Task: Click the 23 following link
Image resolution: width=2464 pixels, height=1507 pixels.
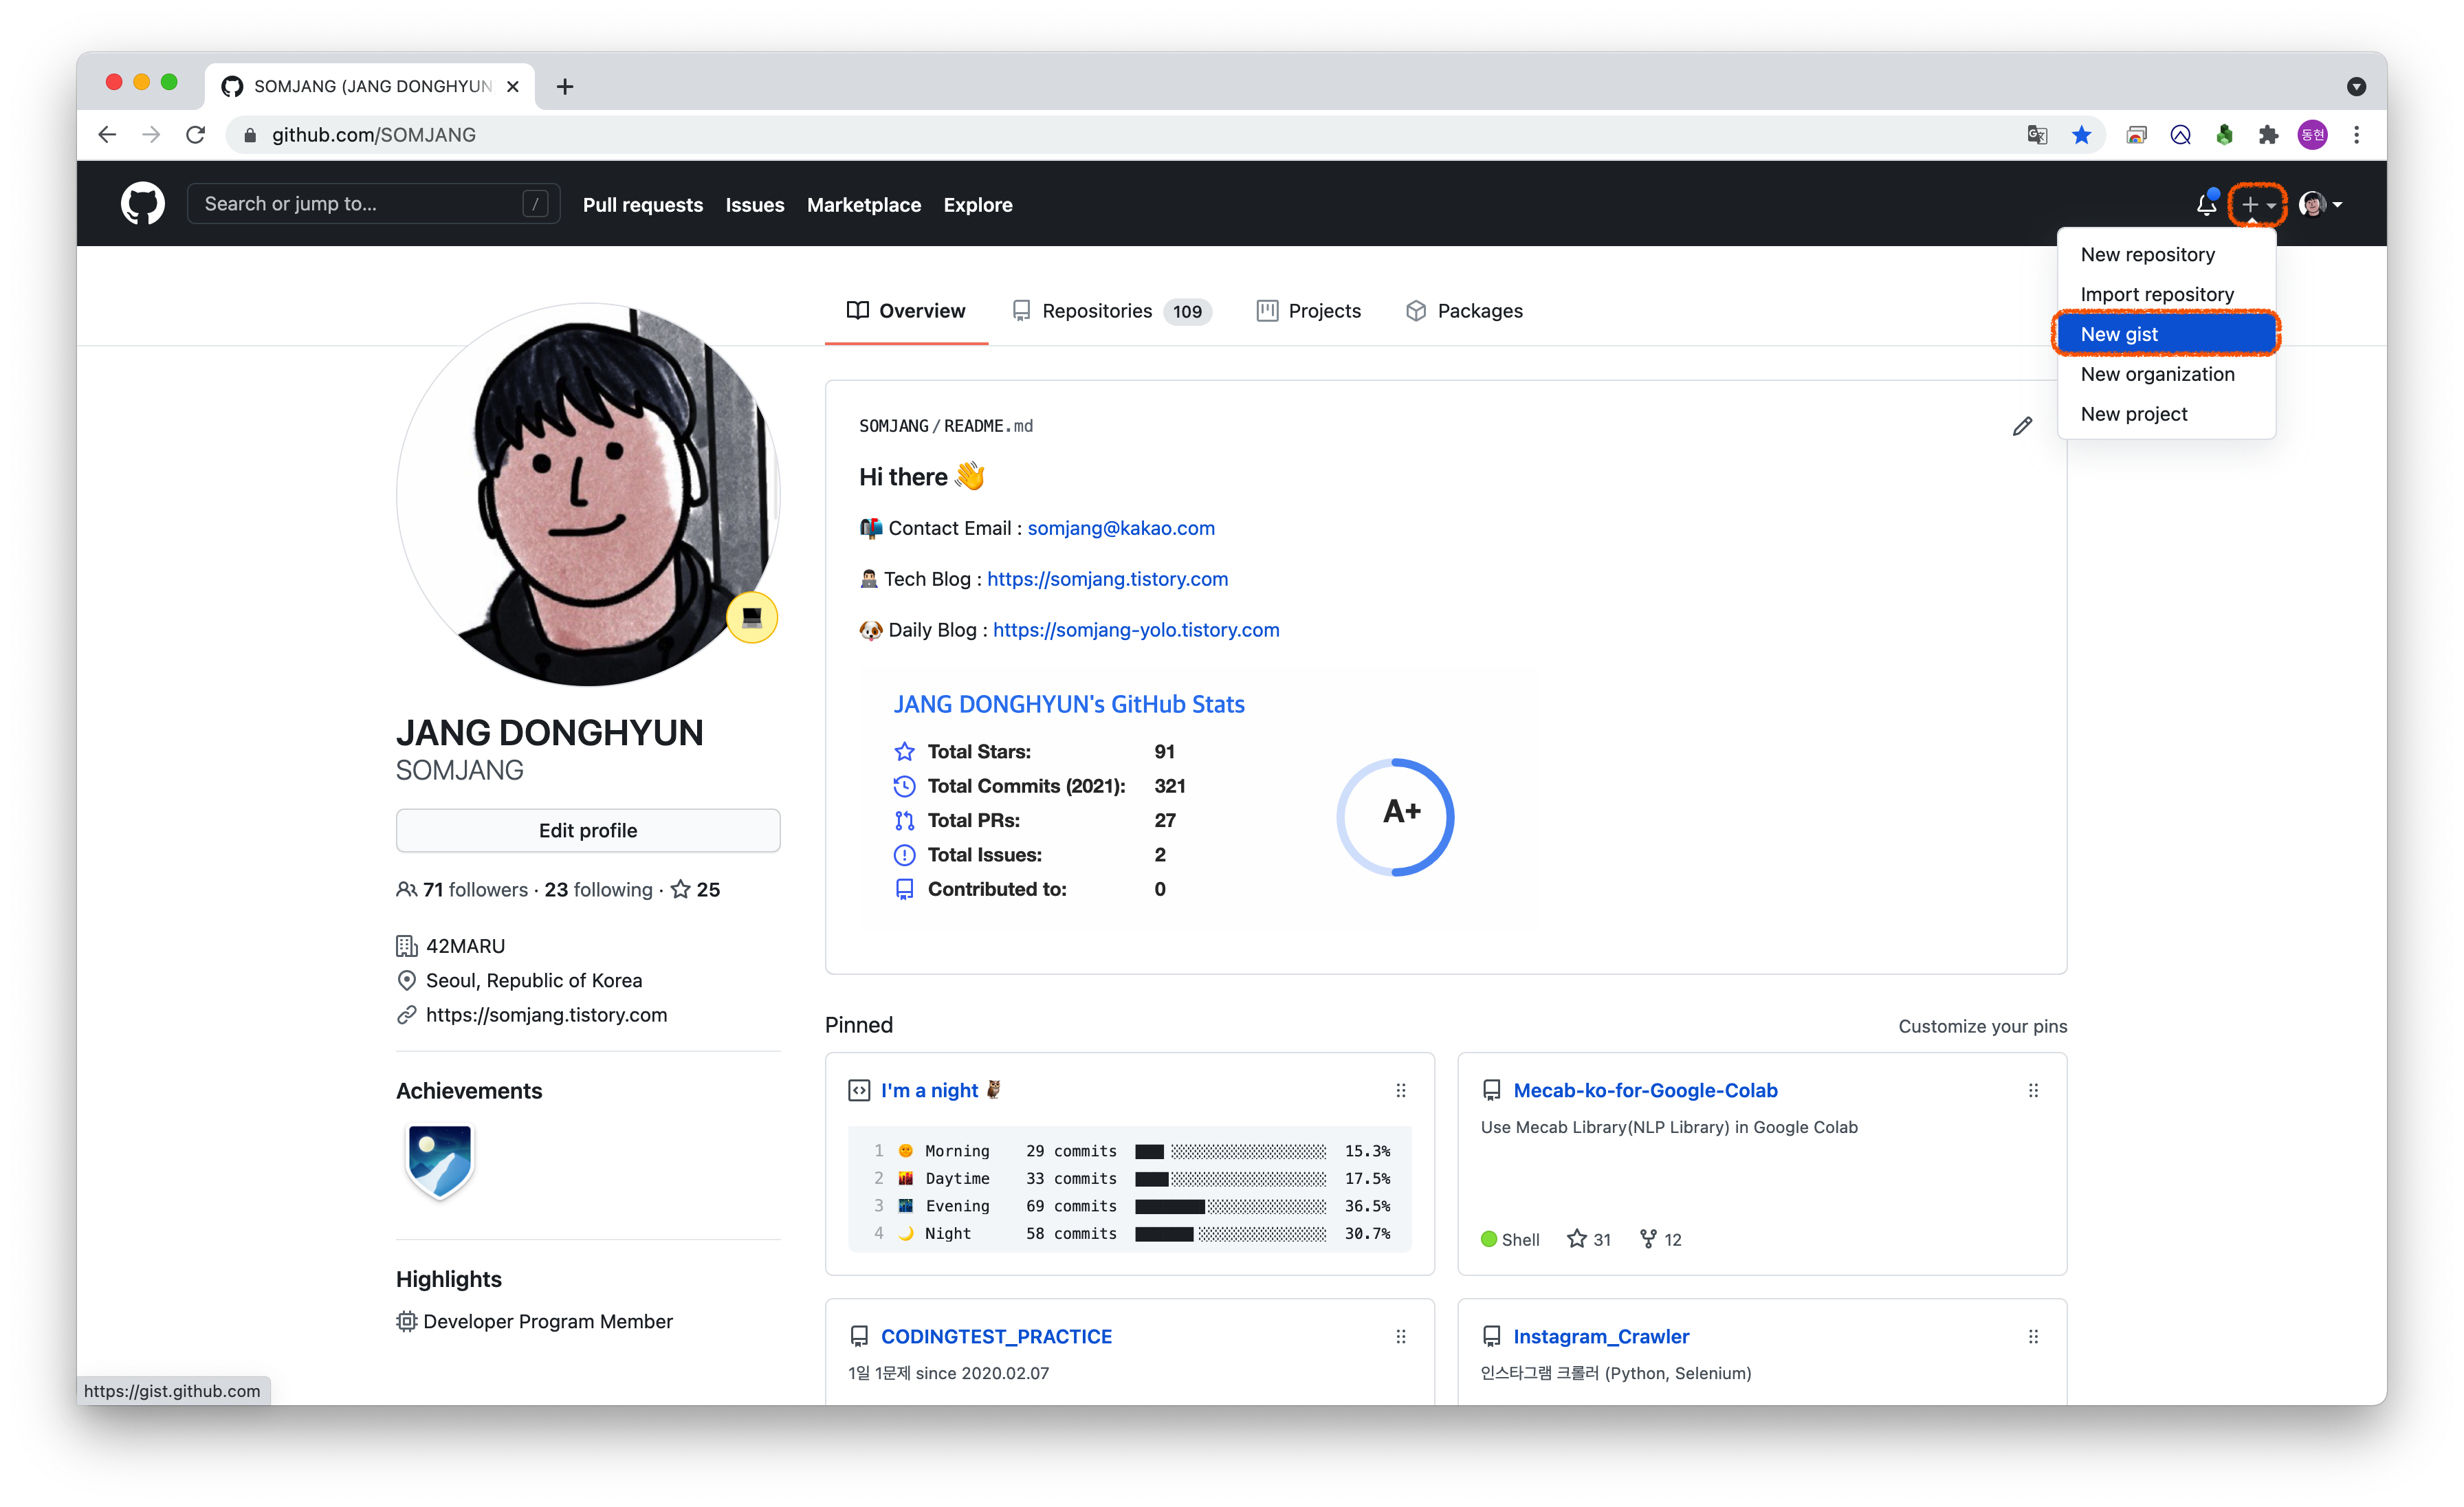Action: click(x=598, y=889)
